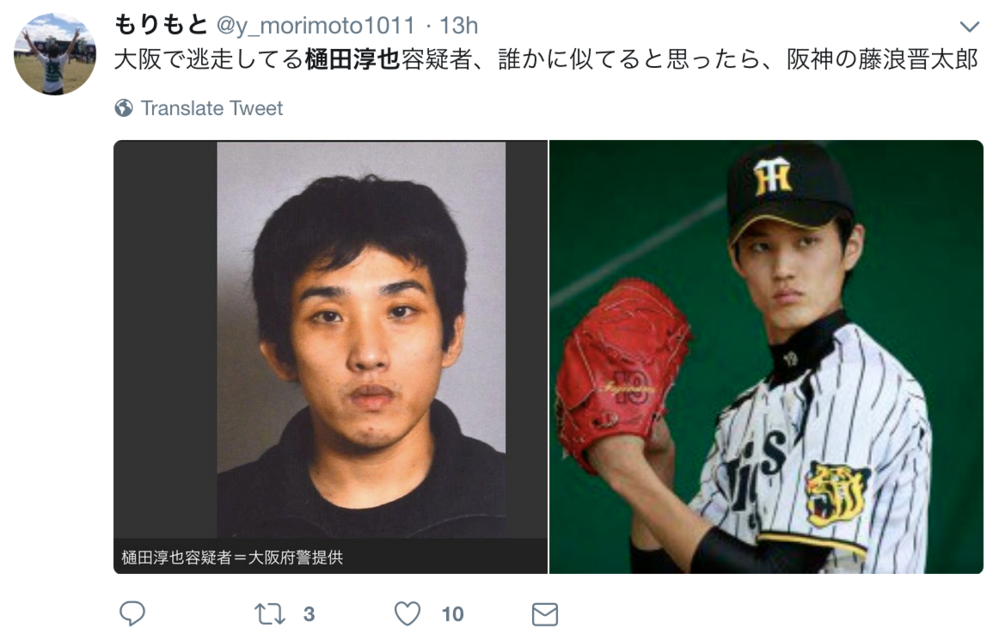Click the Translate Tweet link
Image resolution: width=999 pixels, height=634 pixels.
[212, 108]
